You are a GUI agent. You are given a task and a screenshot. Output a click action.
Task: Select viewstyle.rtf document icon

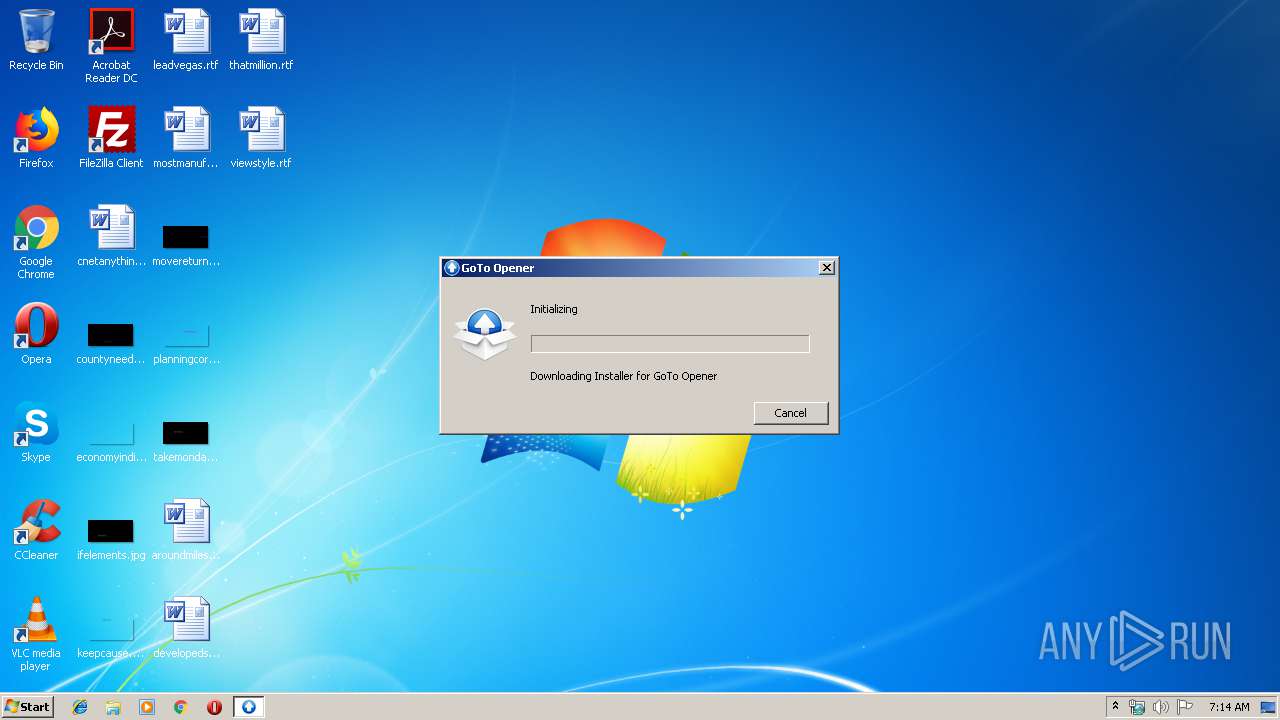click(x=261, y=138)
